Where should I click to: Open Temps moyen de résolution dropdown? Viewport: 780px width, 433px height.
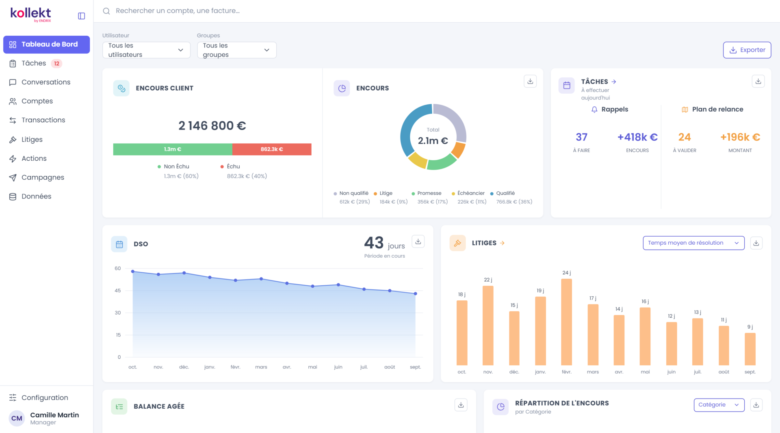693,243
